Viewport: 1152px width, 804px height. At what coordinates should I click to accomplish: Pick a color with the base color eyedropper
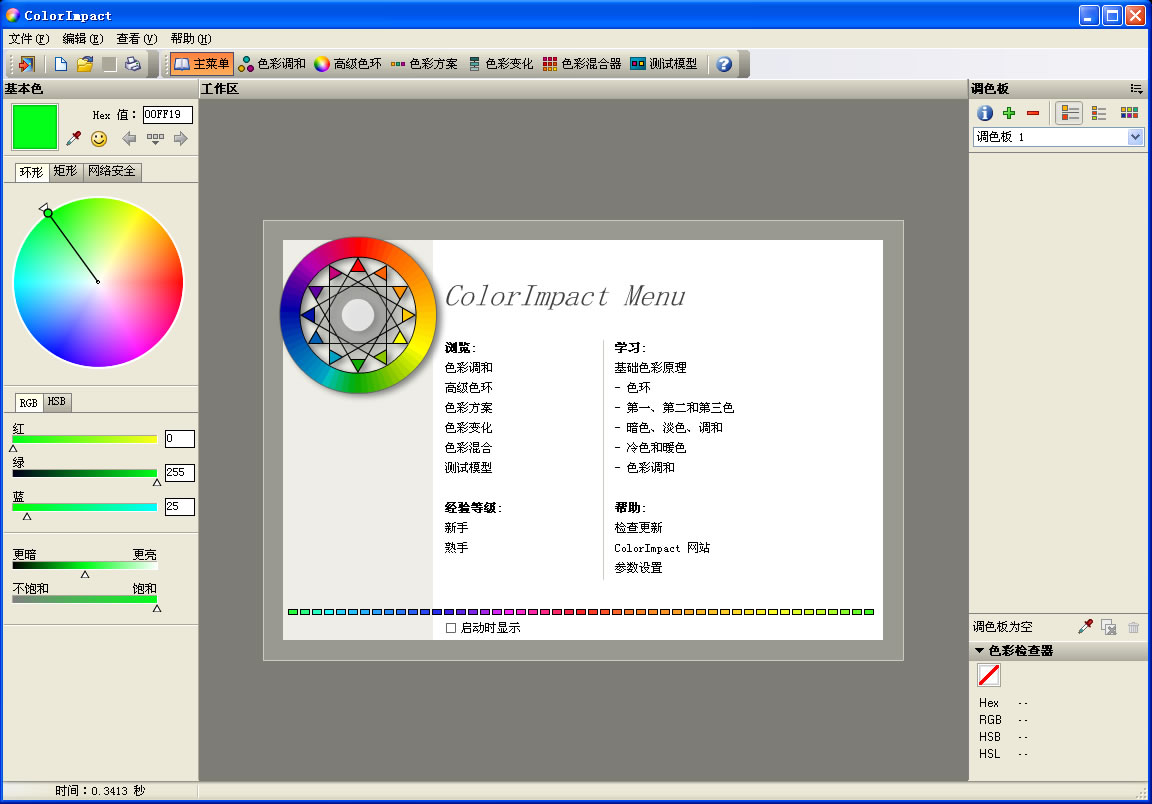(73, 138)
